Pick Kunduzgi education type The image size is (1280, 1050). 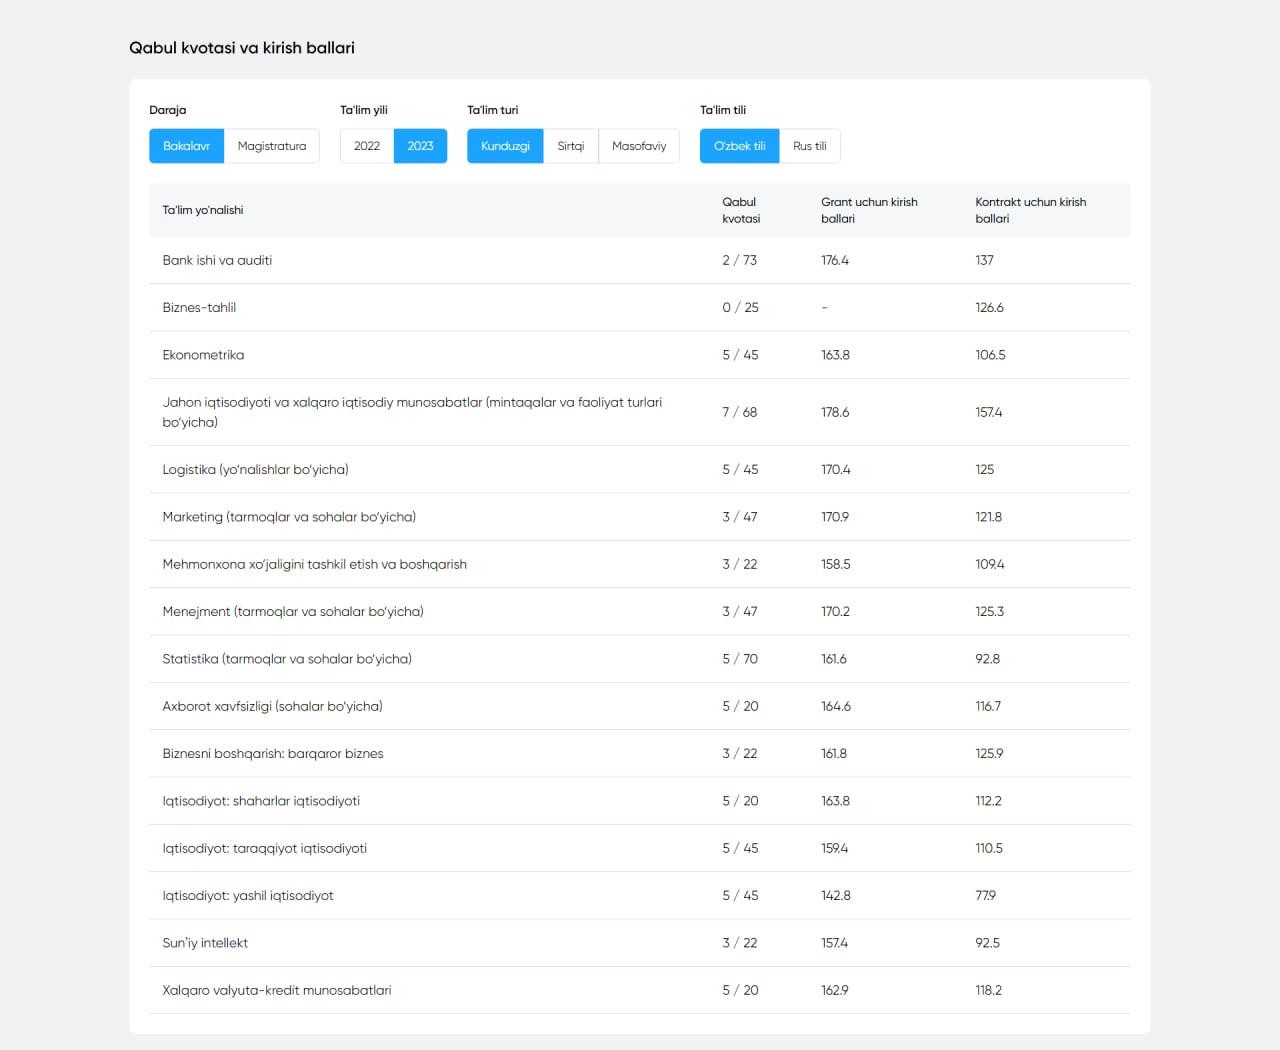pyautogui.click(x=505, y=146)
